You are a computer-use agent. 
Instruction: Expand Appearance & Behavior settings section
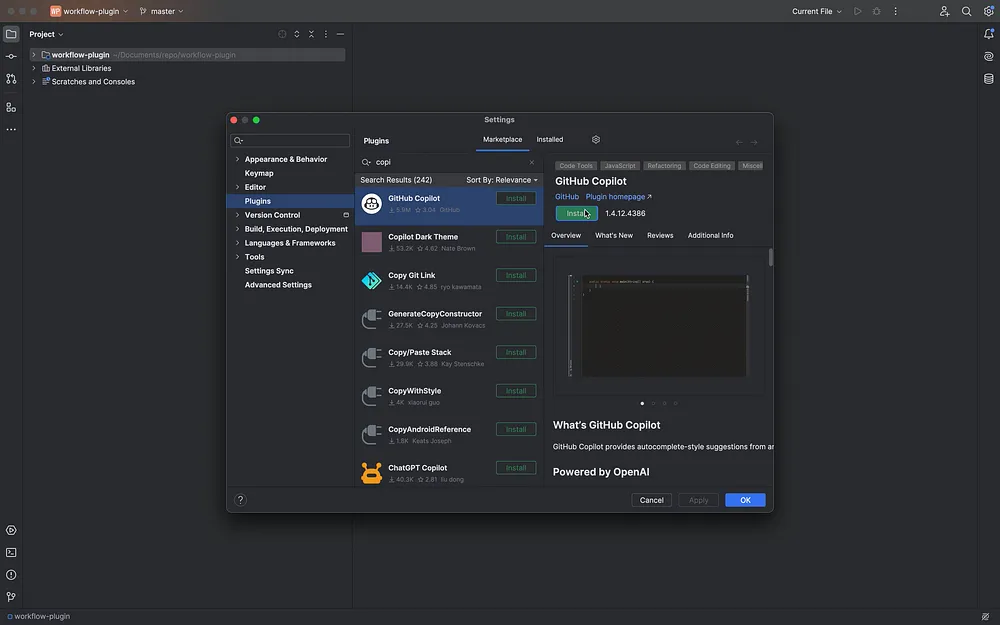click(x=237, y=159)
